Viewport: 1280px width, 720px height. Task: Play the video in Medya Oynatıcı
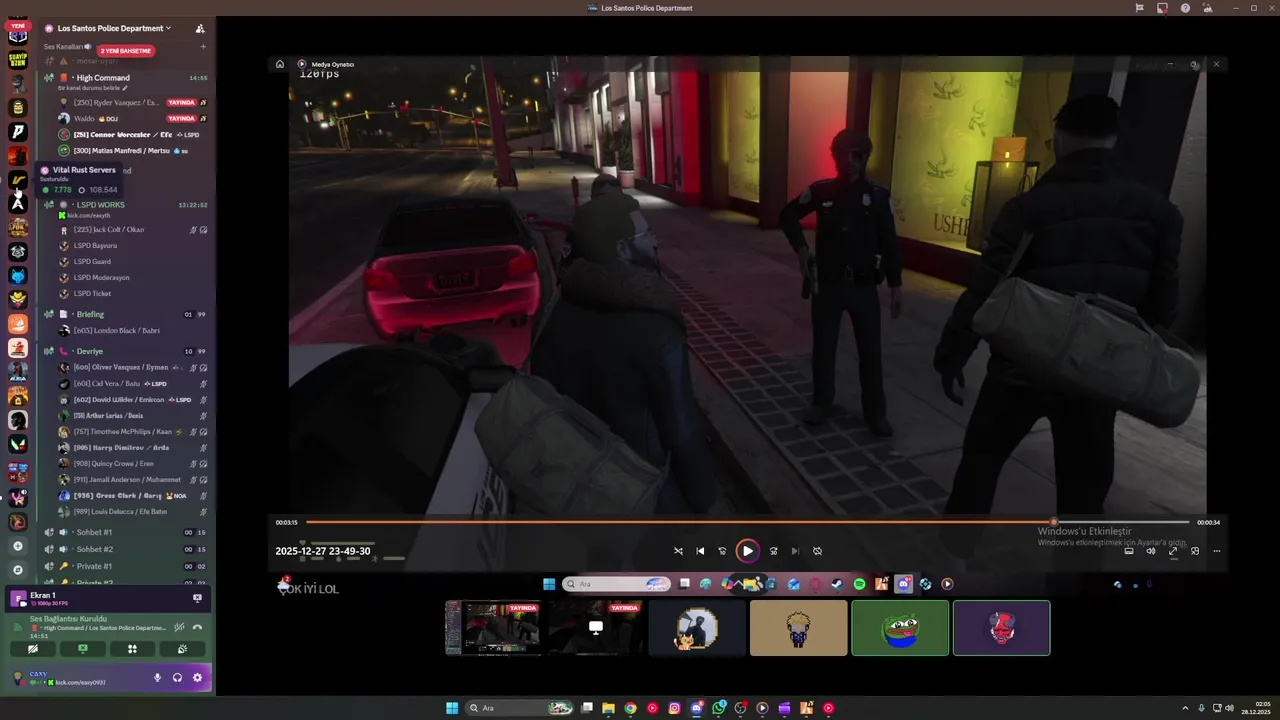pos(747,551)
